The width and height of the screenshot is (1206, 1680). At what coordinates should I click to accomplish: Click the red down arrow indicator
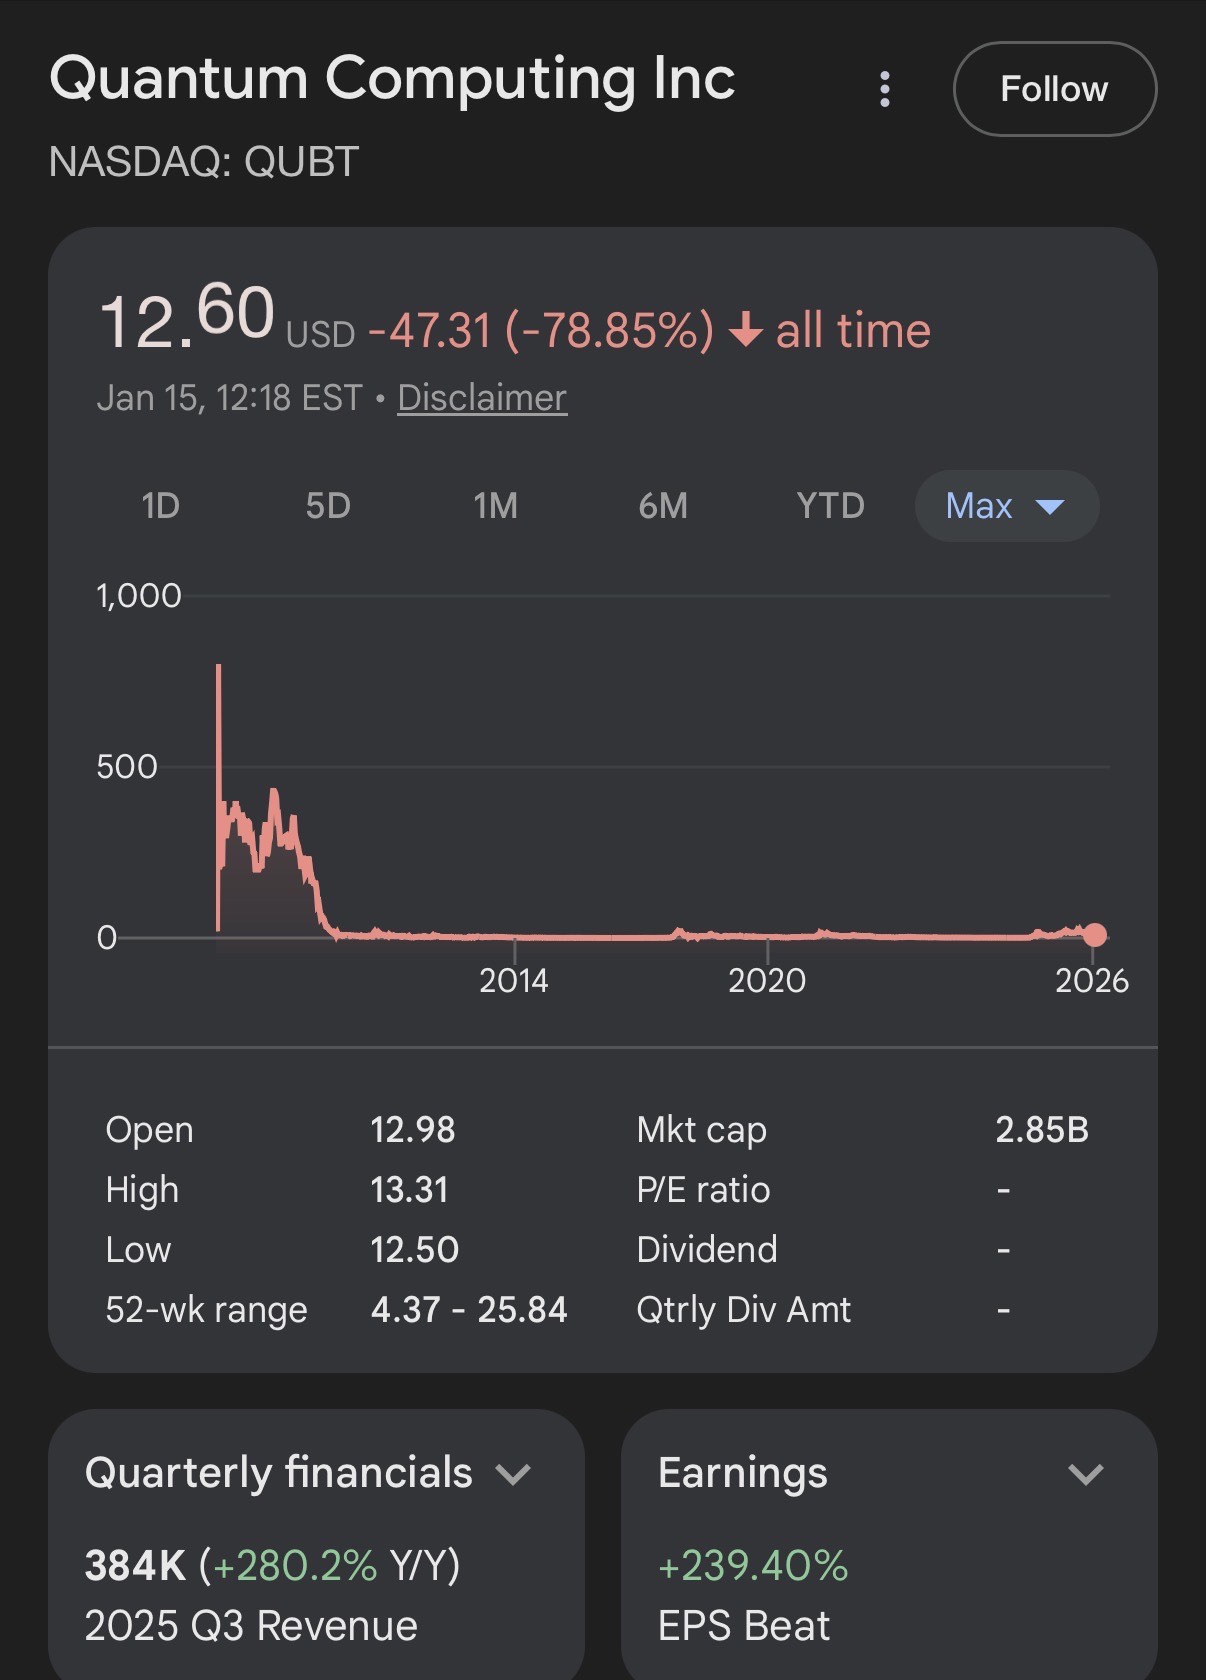[x=746, y=330]
